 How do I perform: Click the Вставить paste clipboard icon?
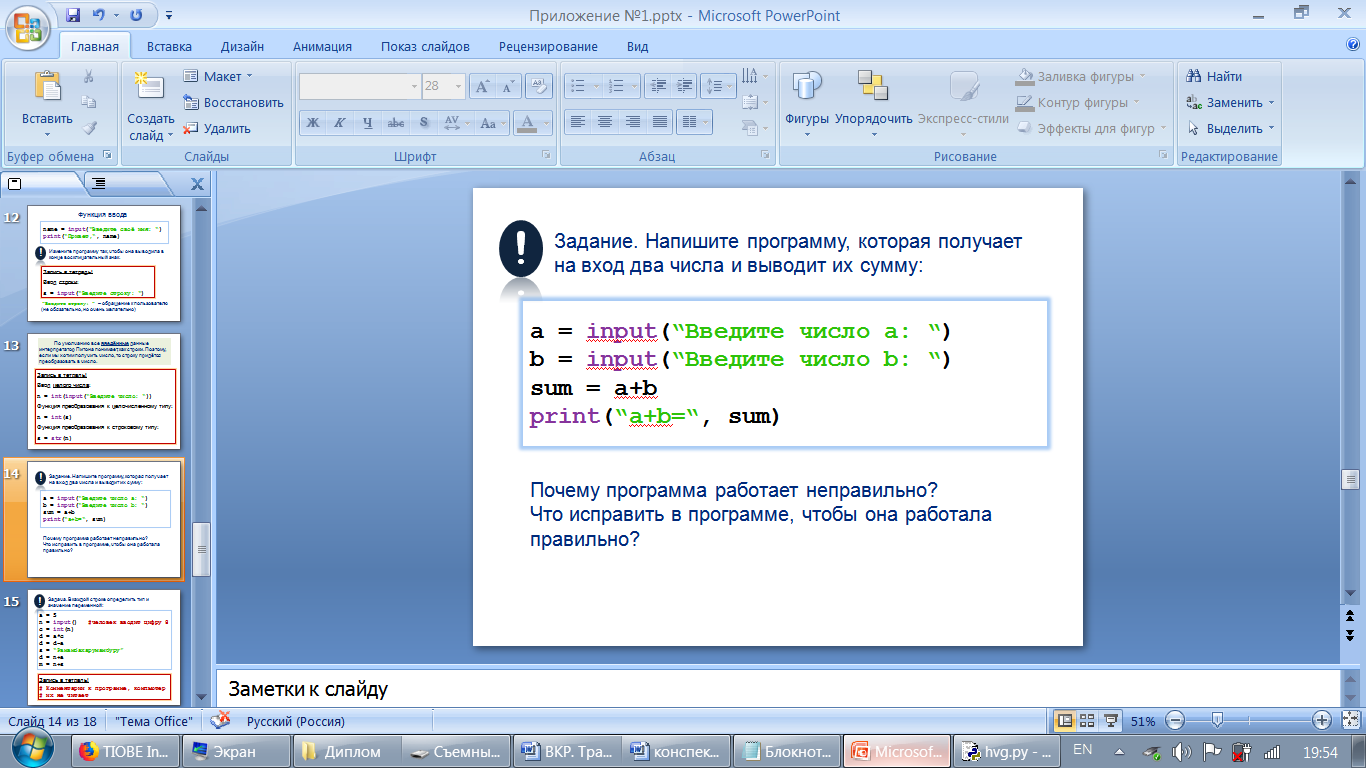[x=47, y=87]
